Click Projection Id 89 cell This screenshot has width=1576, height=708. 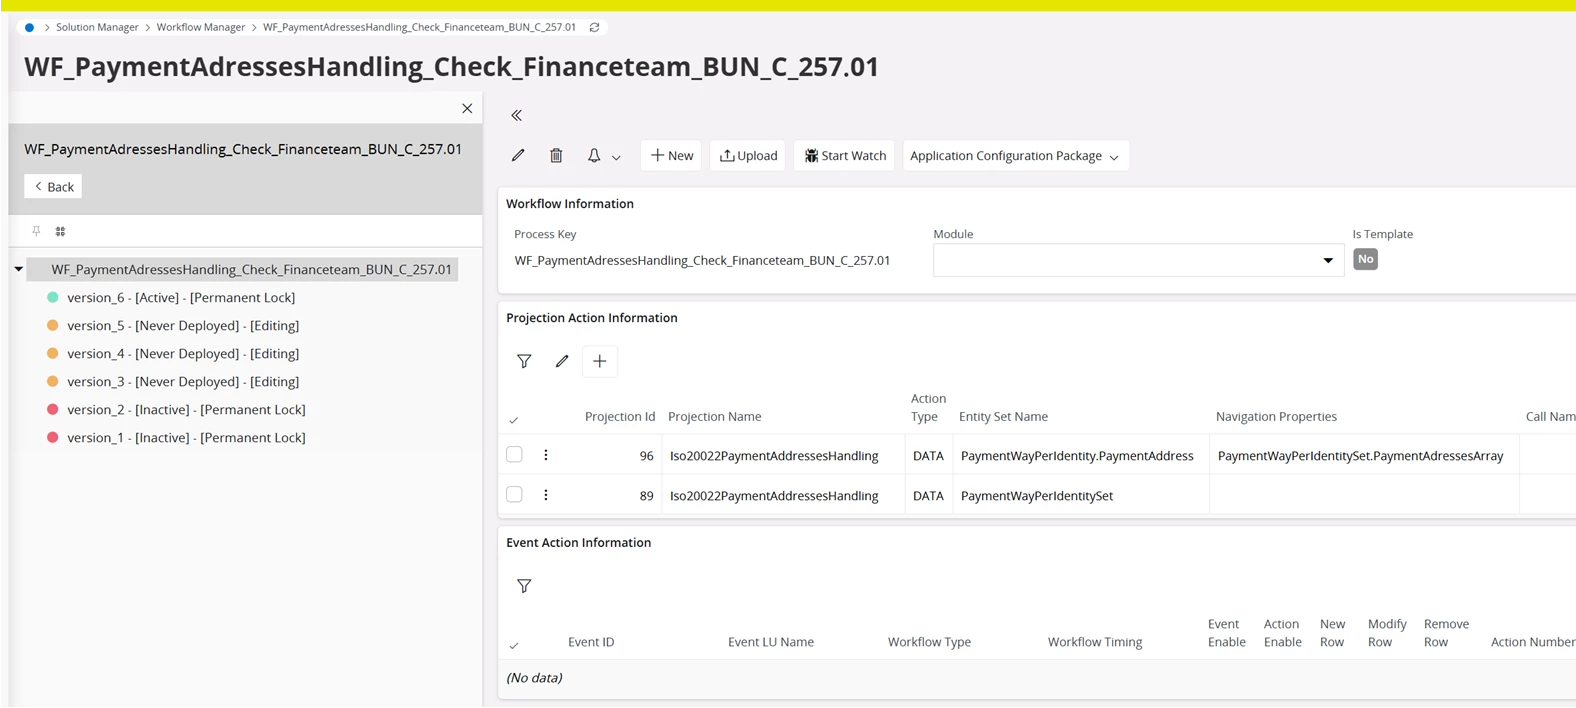click(646, 495)
